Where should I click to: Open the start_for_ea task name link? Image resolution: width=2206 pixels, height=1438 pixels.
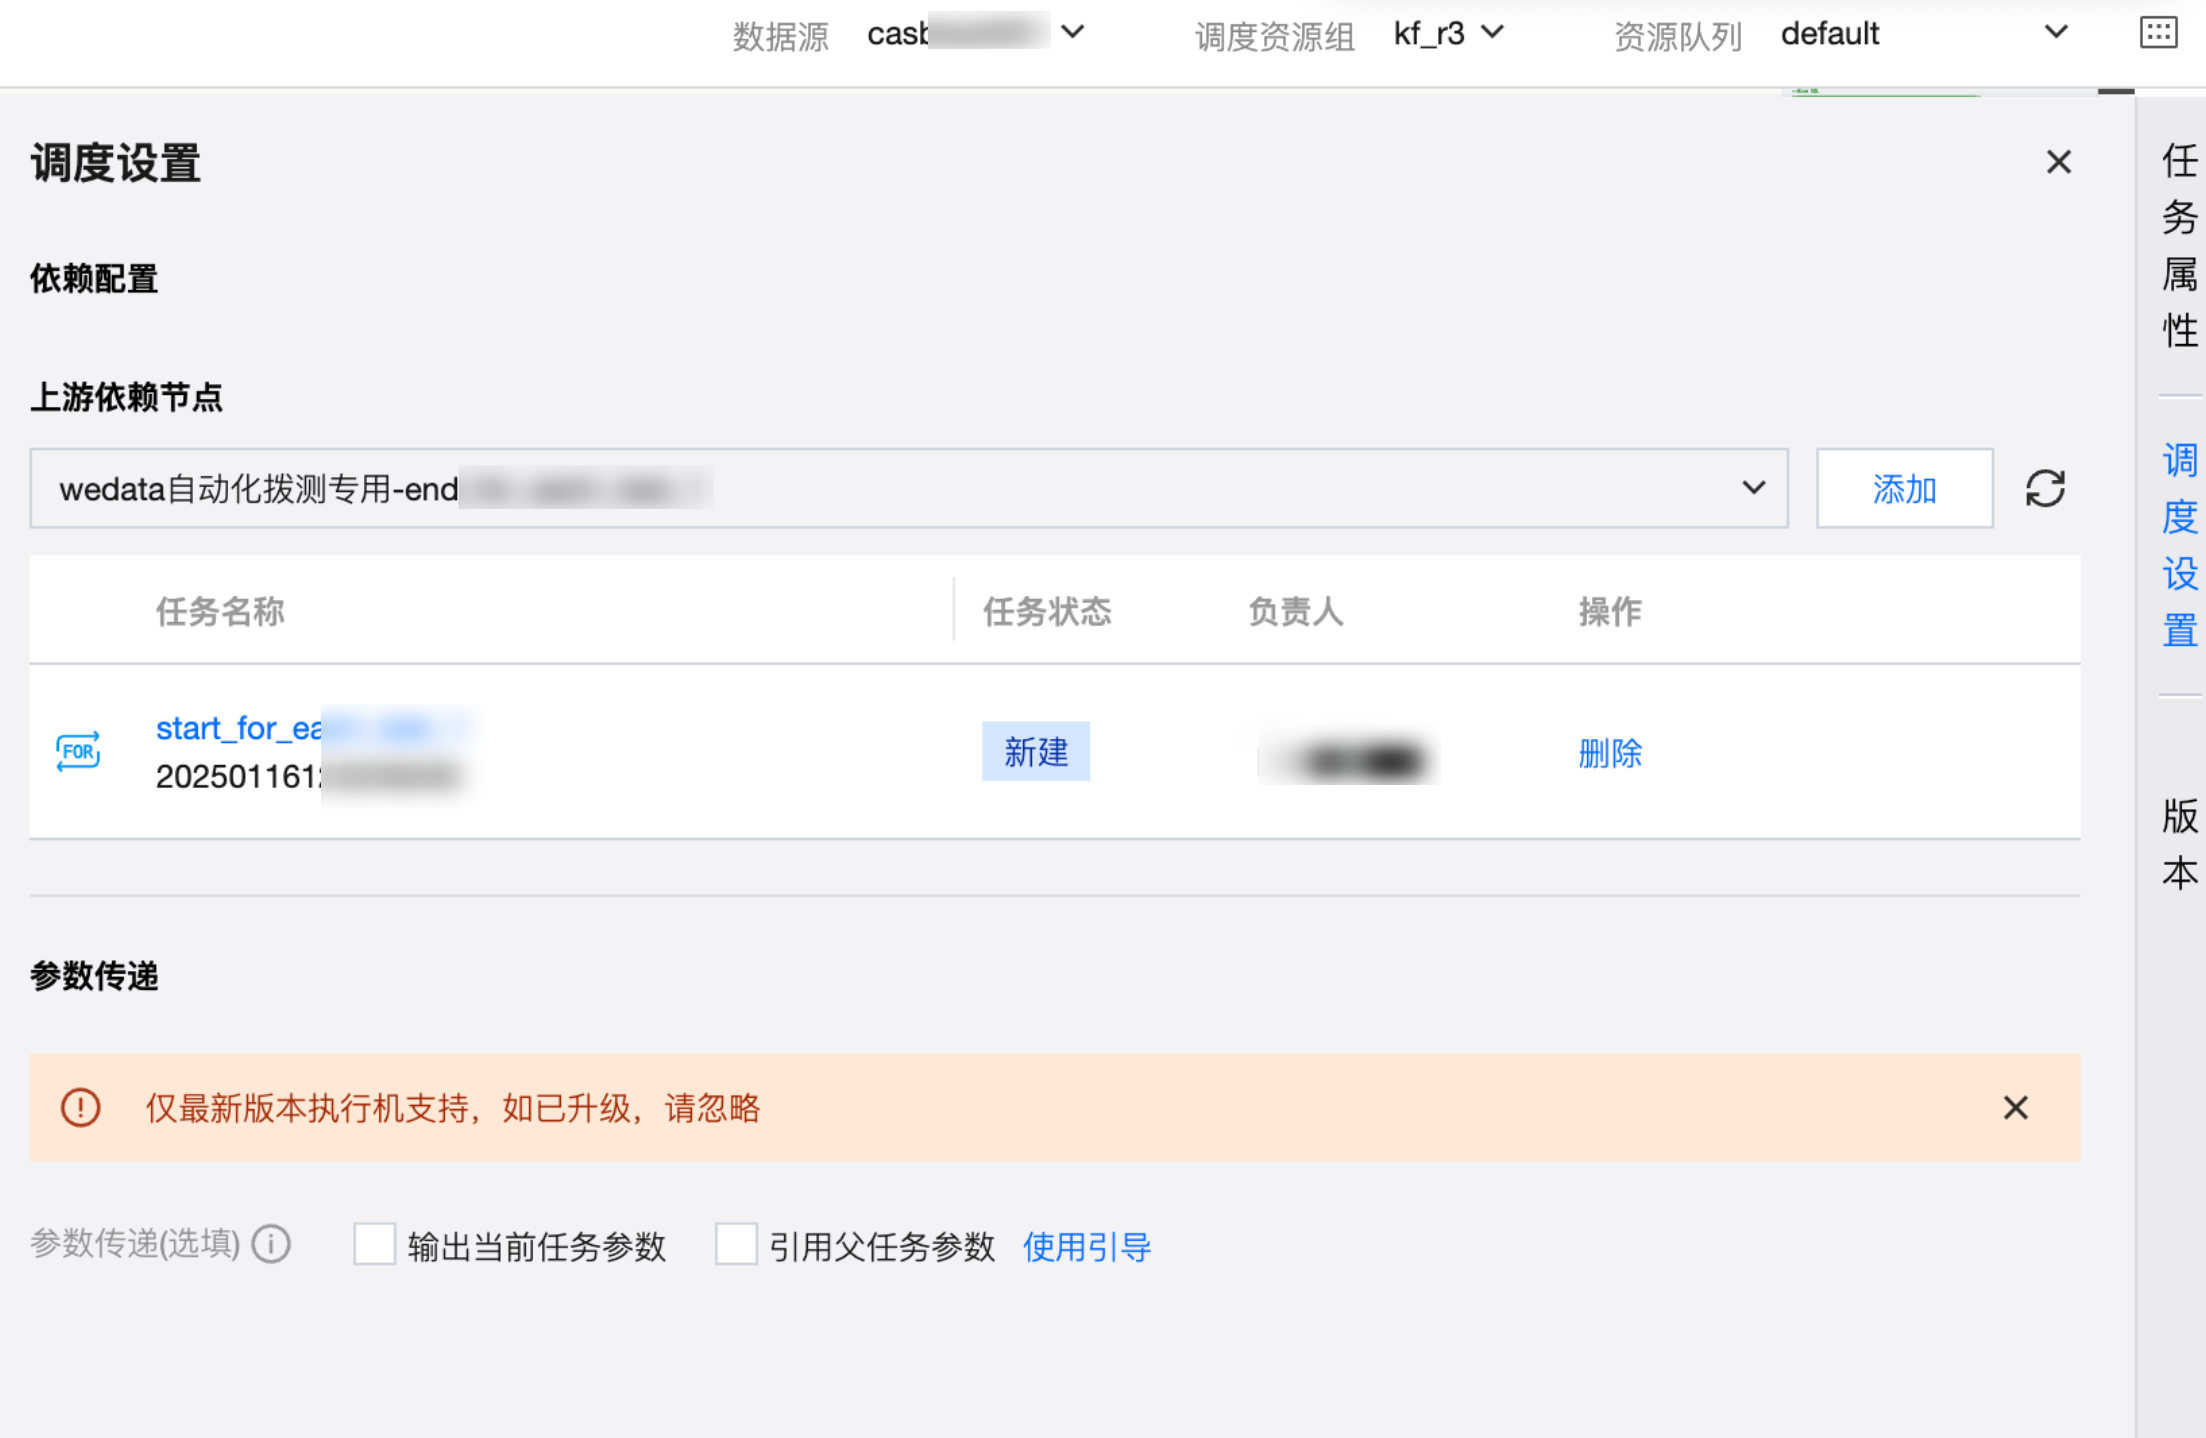[x=238, y=728]
